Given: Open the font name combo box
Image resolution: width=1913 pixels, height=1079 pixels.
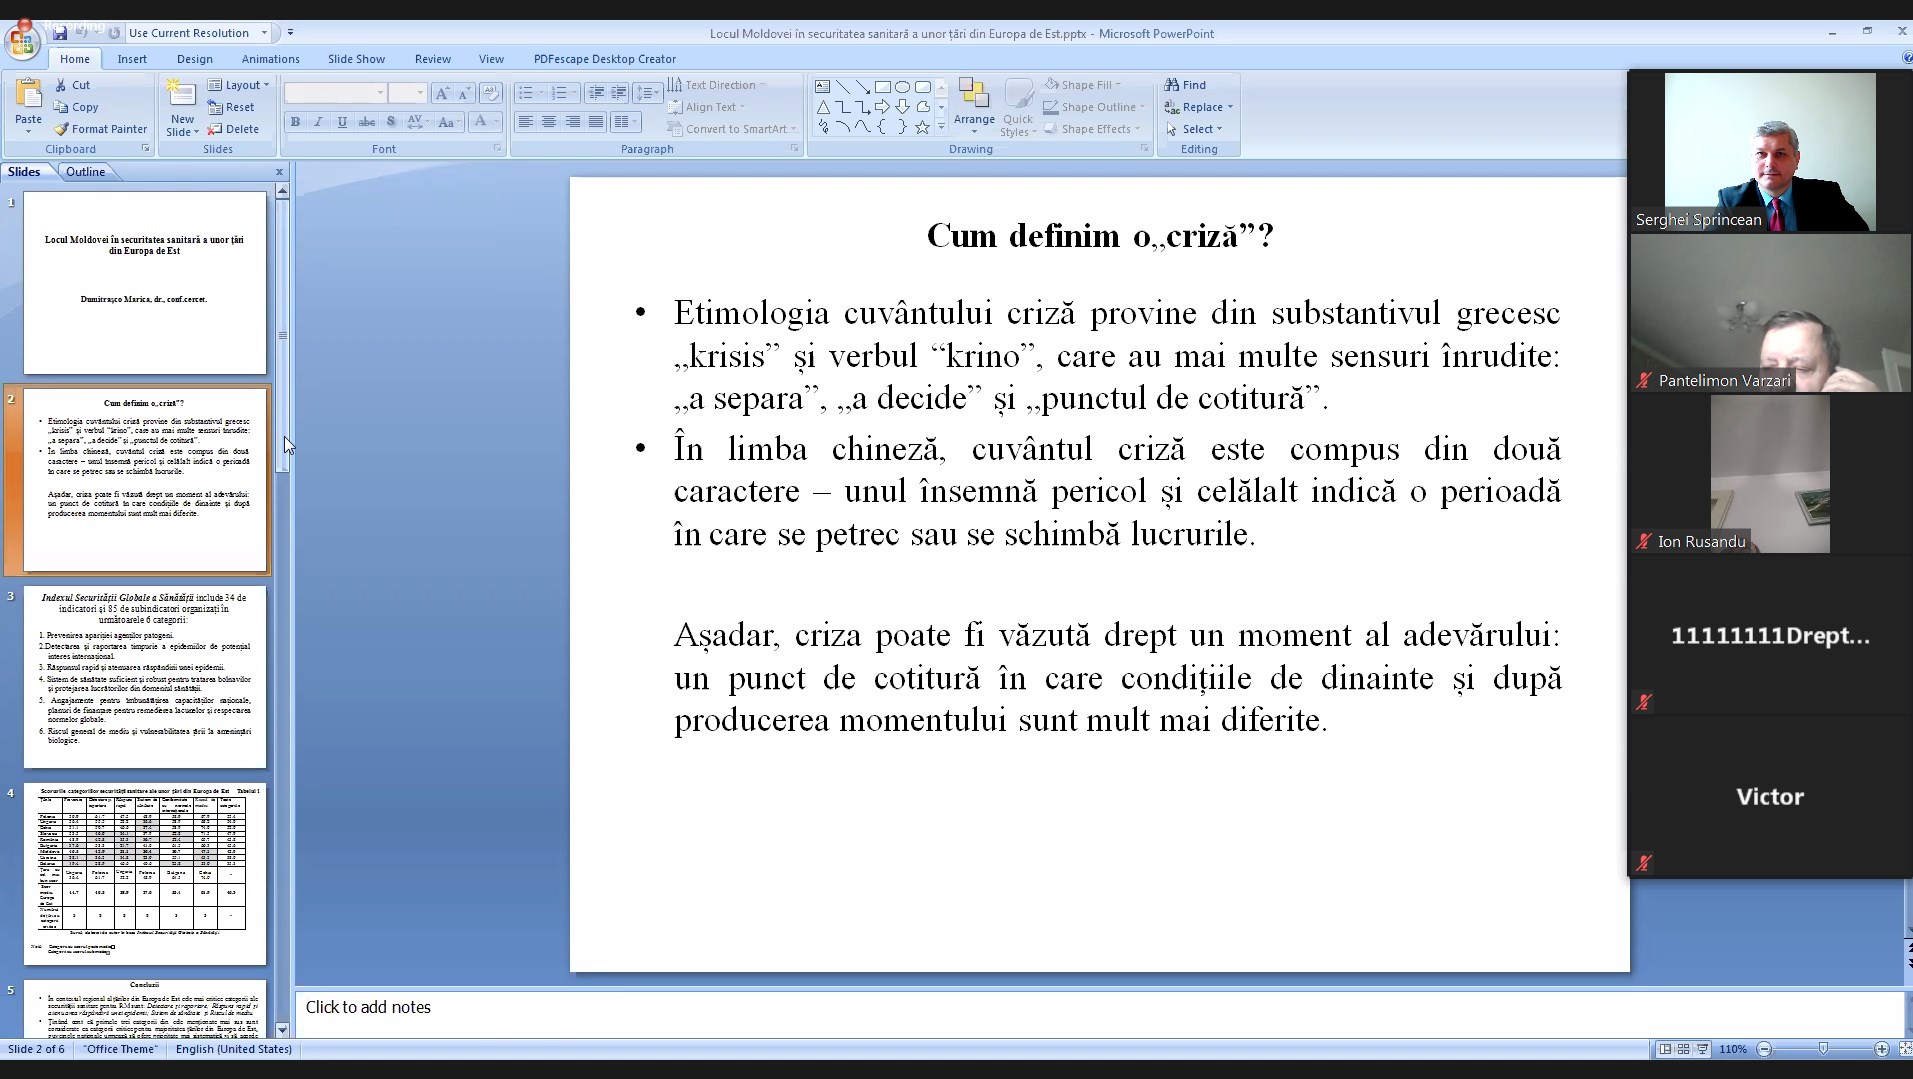Looking at the screenshot, I should point(335,93).
